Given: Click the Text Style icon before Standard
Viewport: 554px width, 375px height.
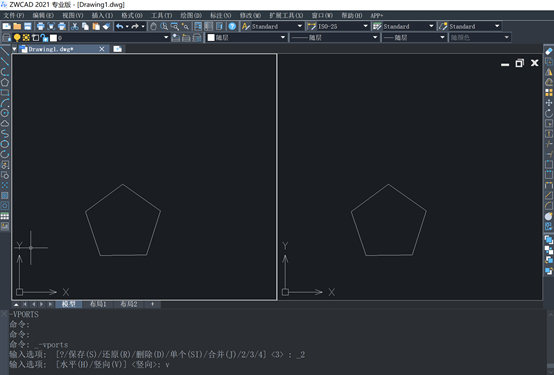Looking at the screenshot, I should click(246, 26).
